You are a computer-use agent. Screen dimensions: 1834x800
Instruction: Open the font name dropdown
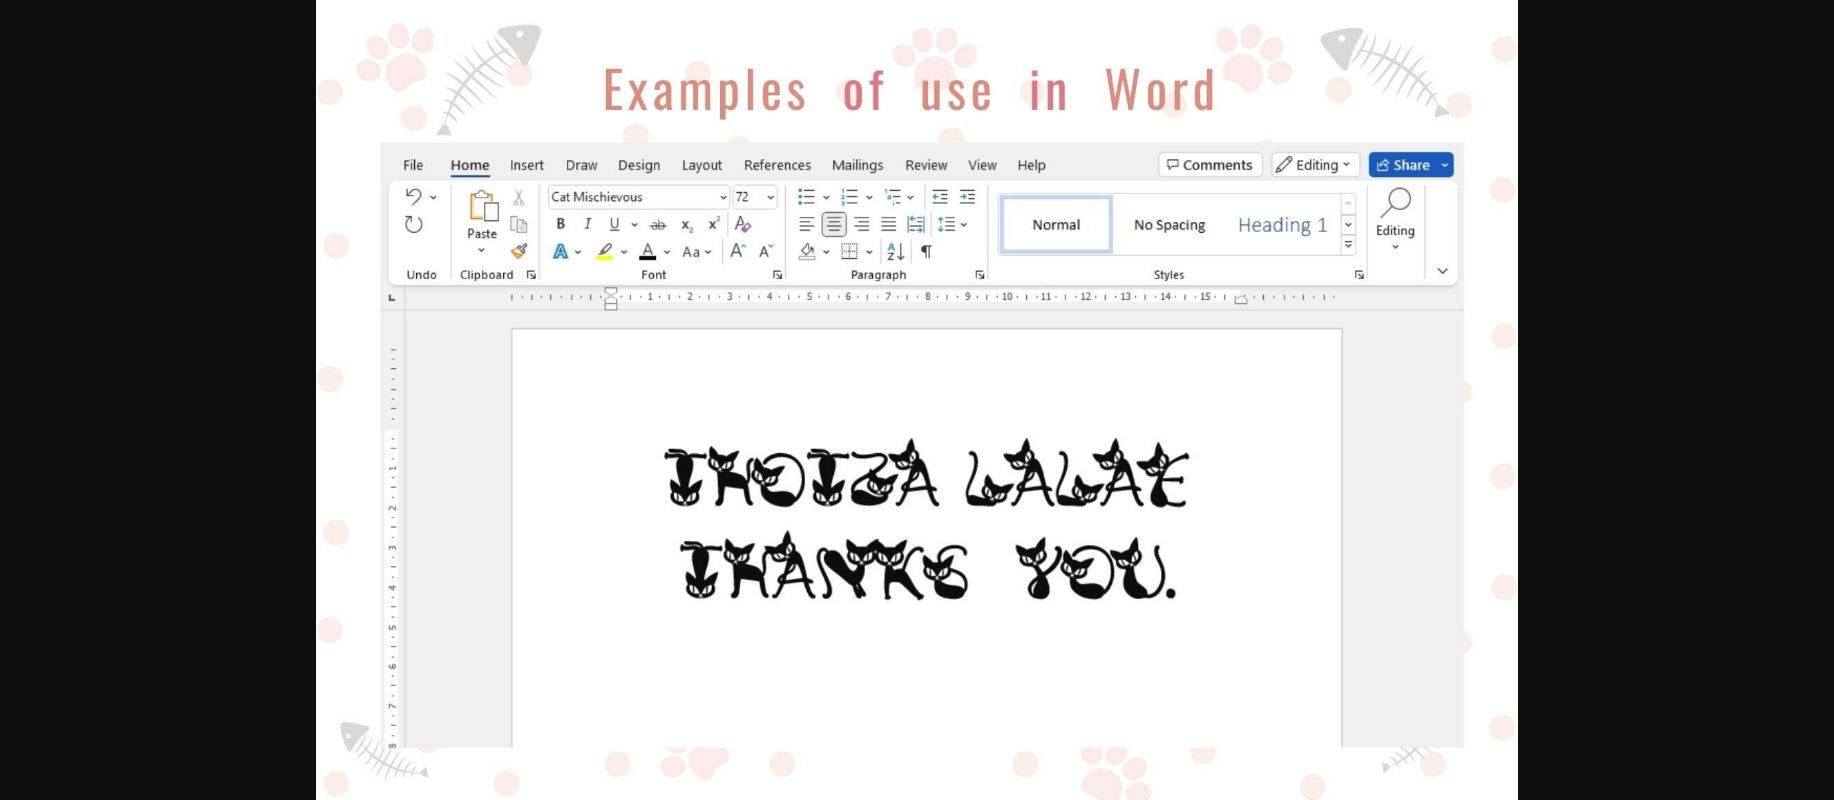(x=723, y=197)
